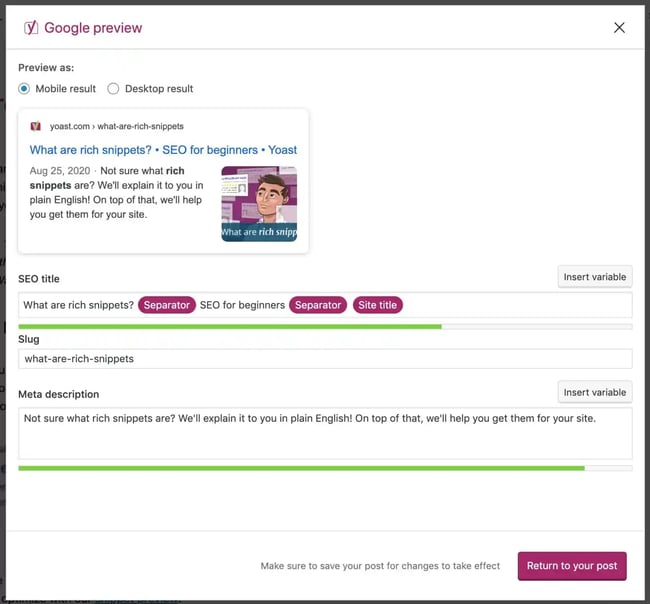Open the preview title link about rich snippets

point(163,150)
